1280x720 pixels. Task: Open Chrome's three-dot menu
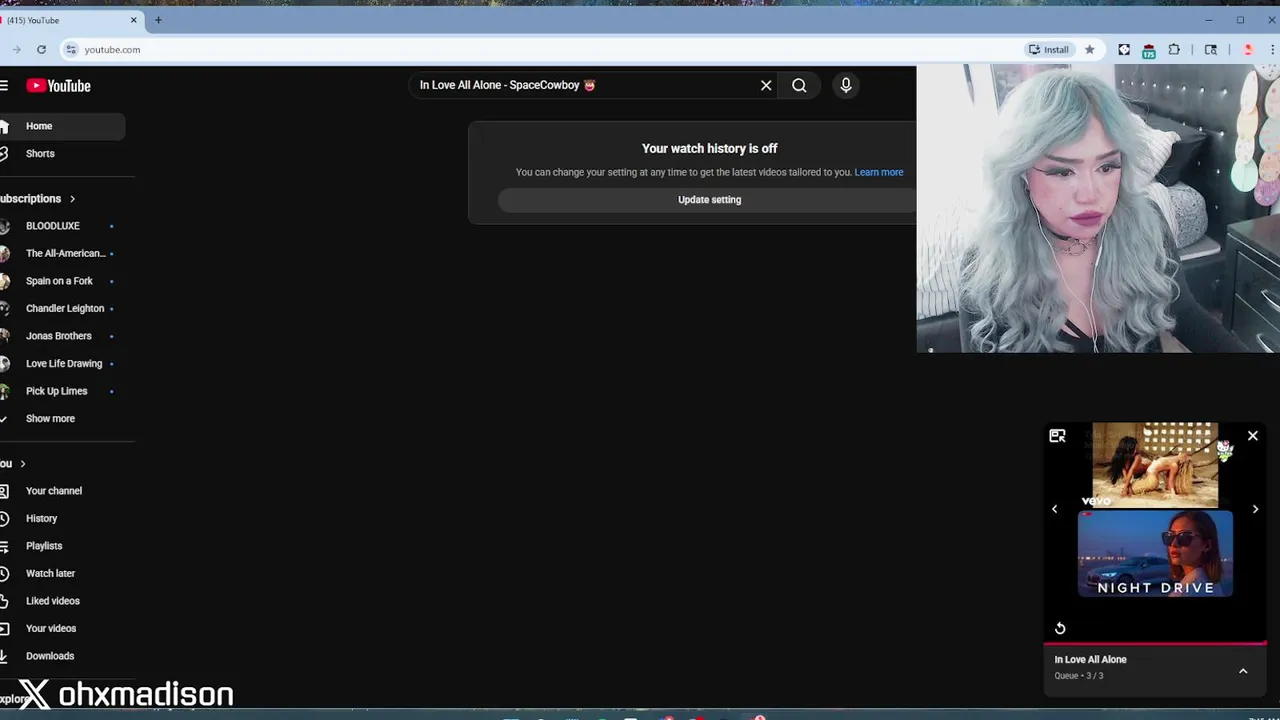tap(1272, 49)
